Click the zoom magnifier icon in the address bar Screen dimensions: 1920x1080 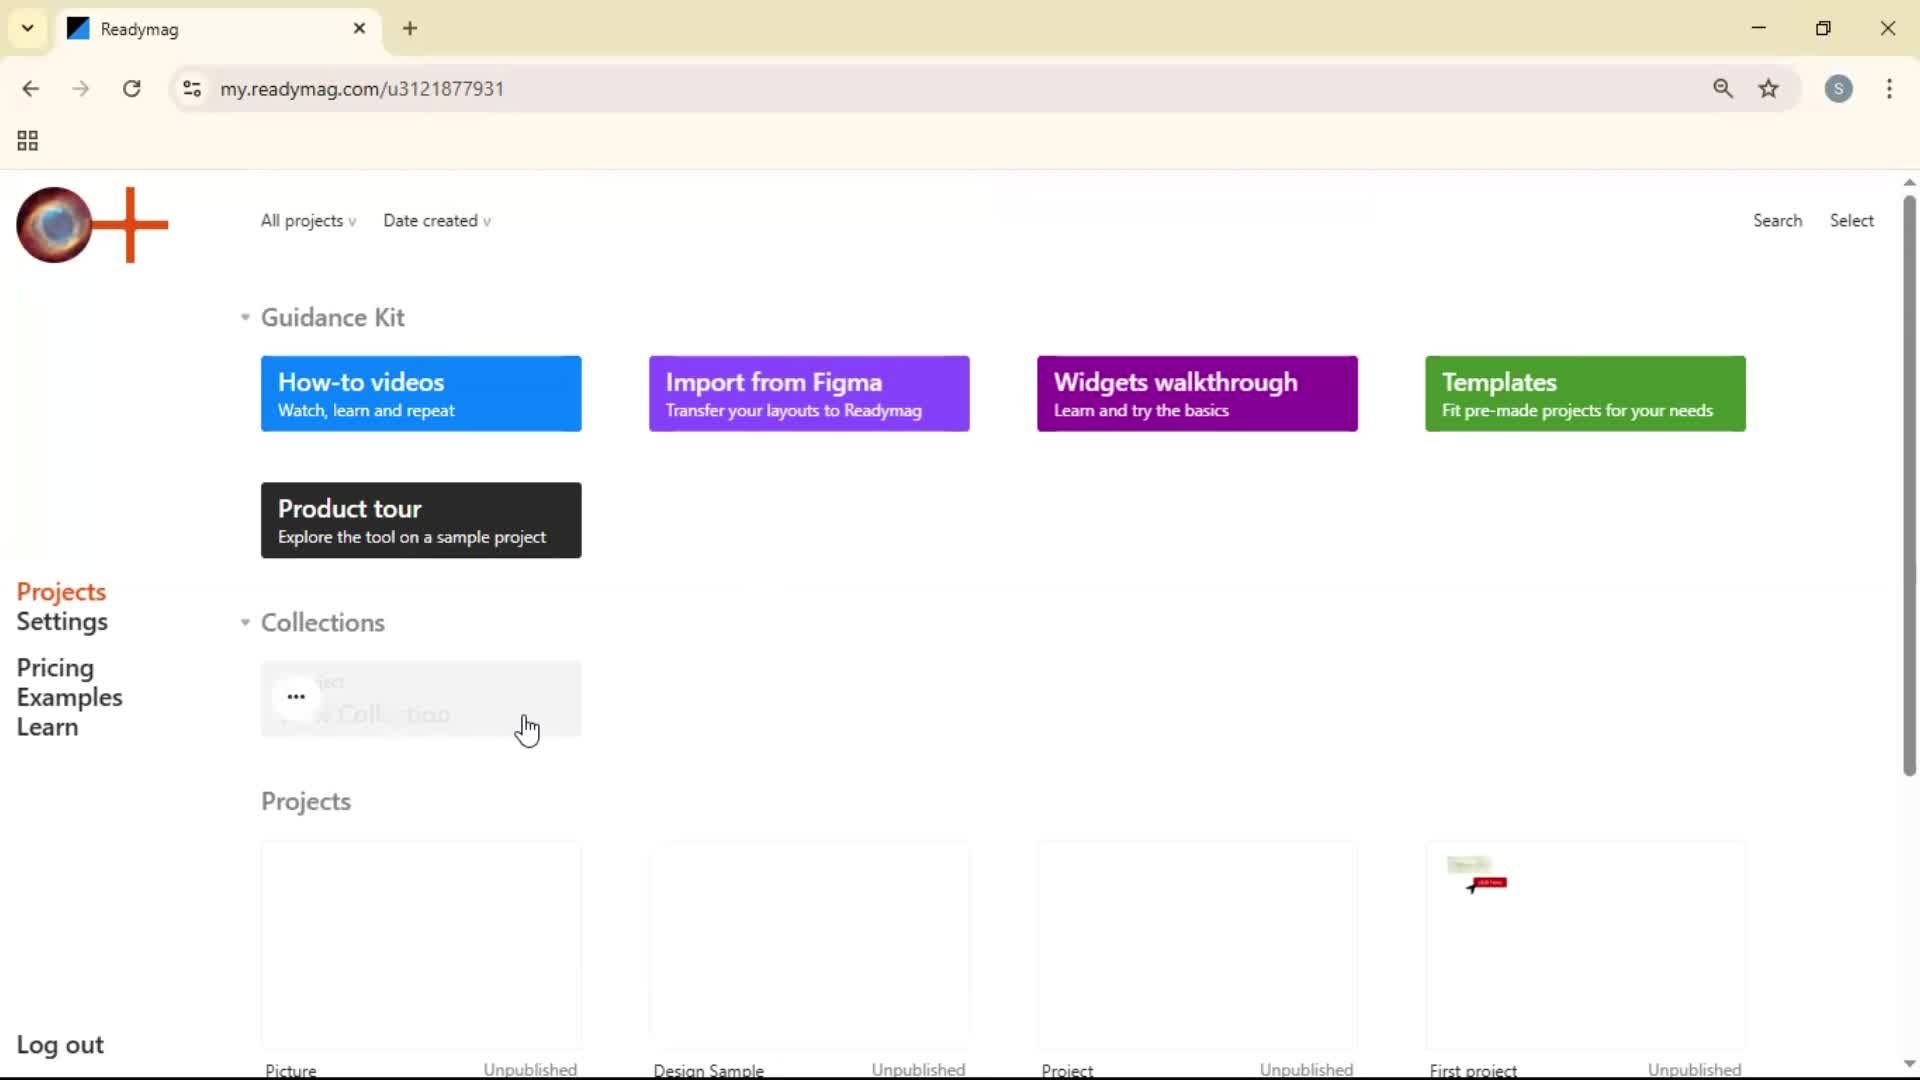(x=1723, y=89)
